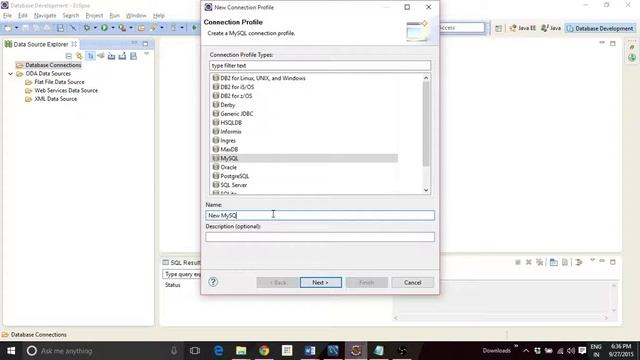
Task: Click the Export profiles icon in Data Source Explorer
Action: (122, 56)
